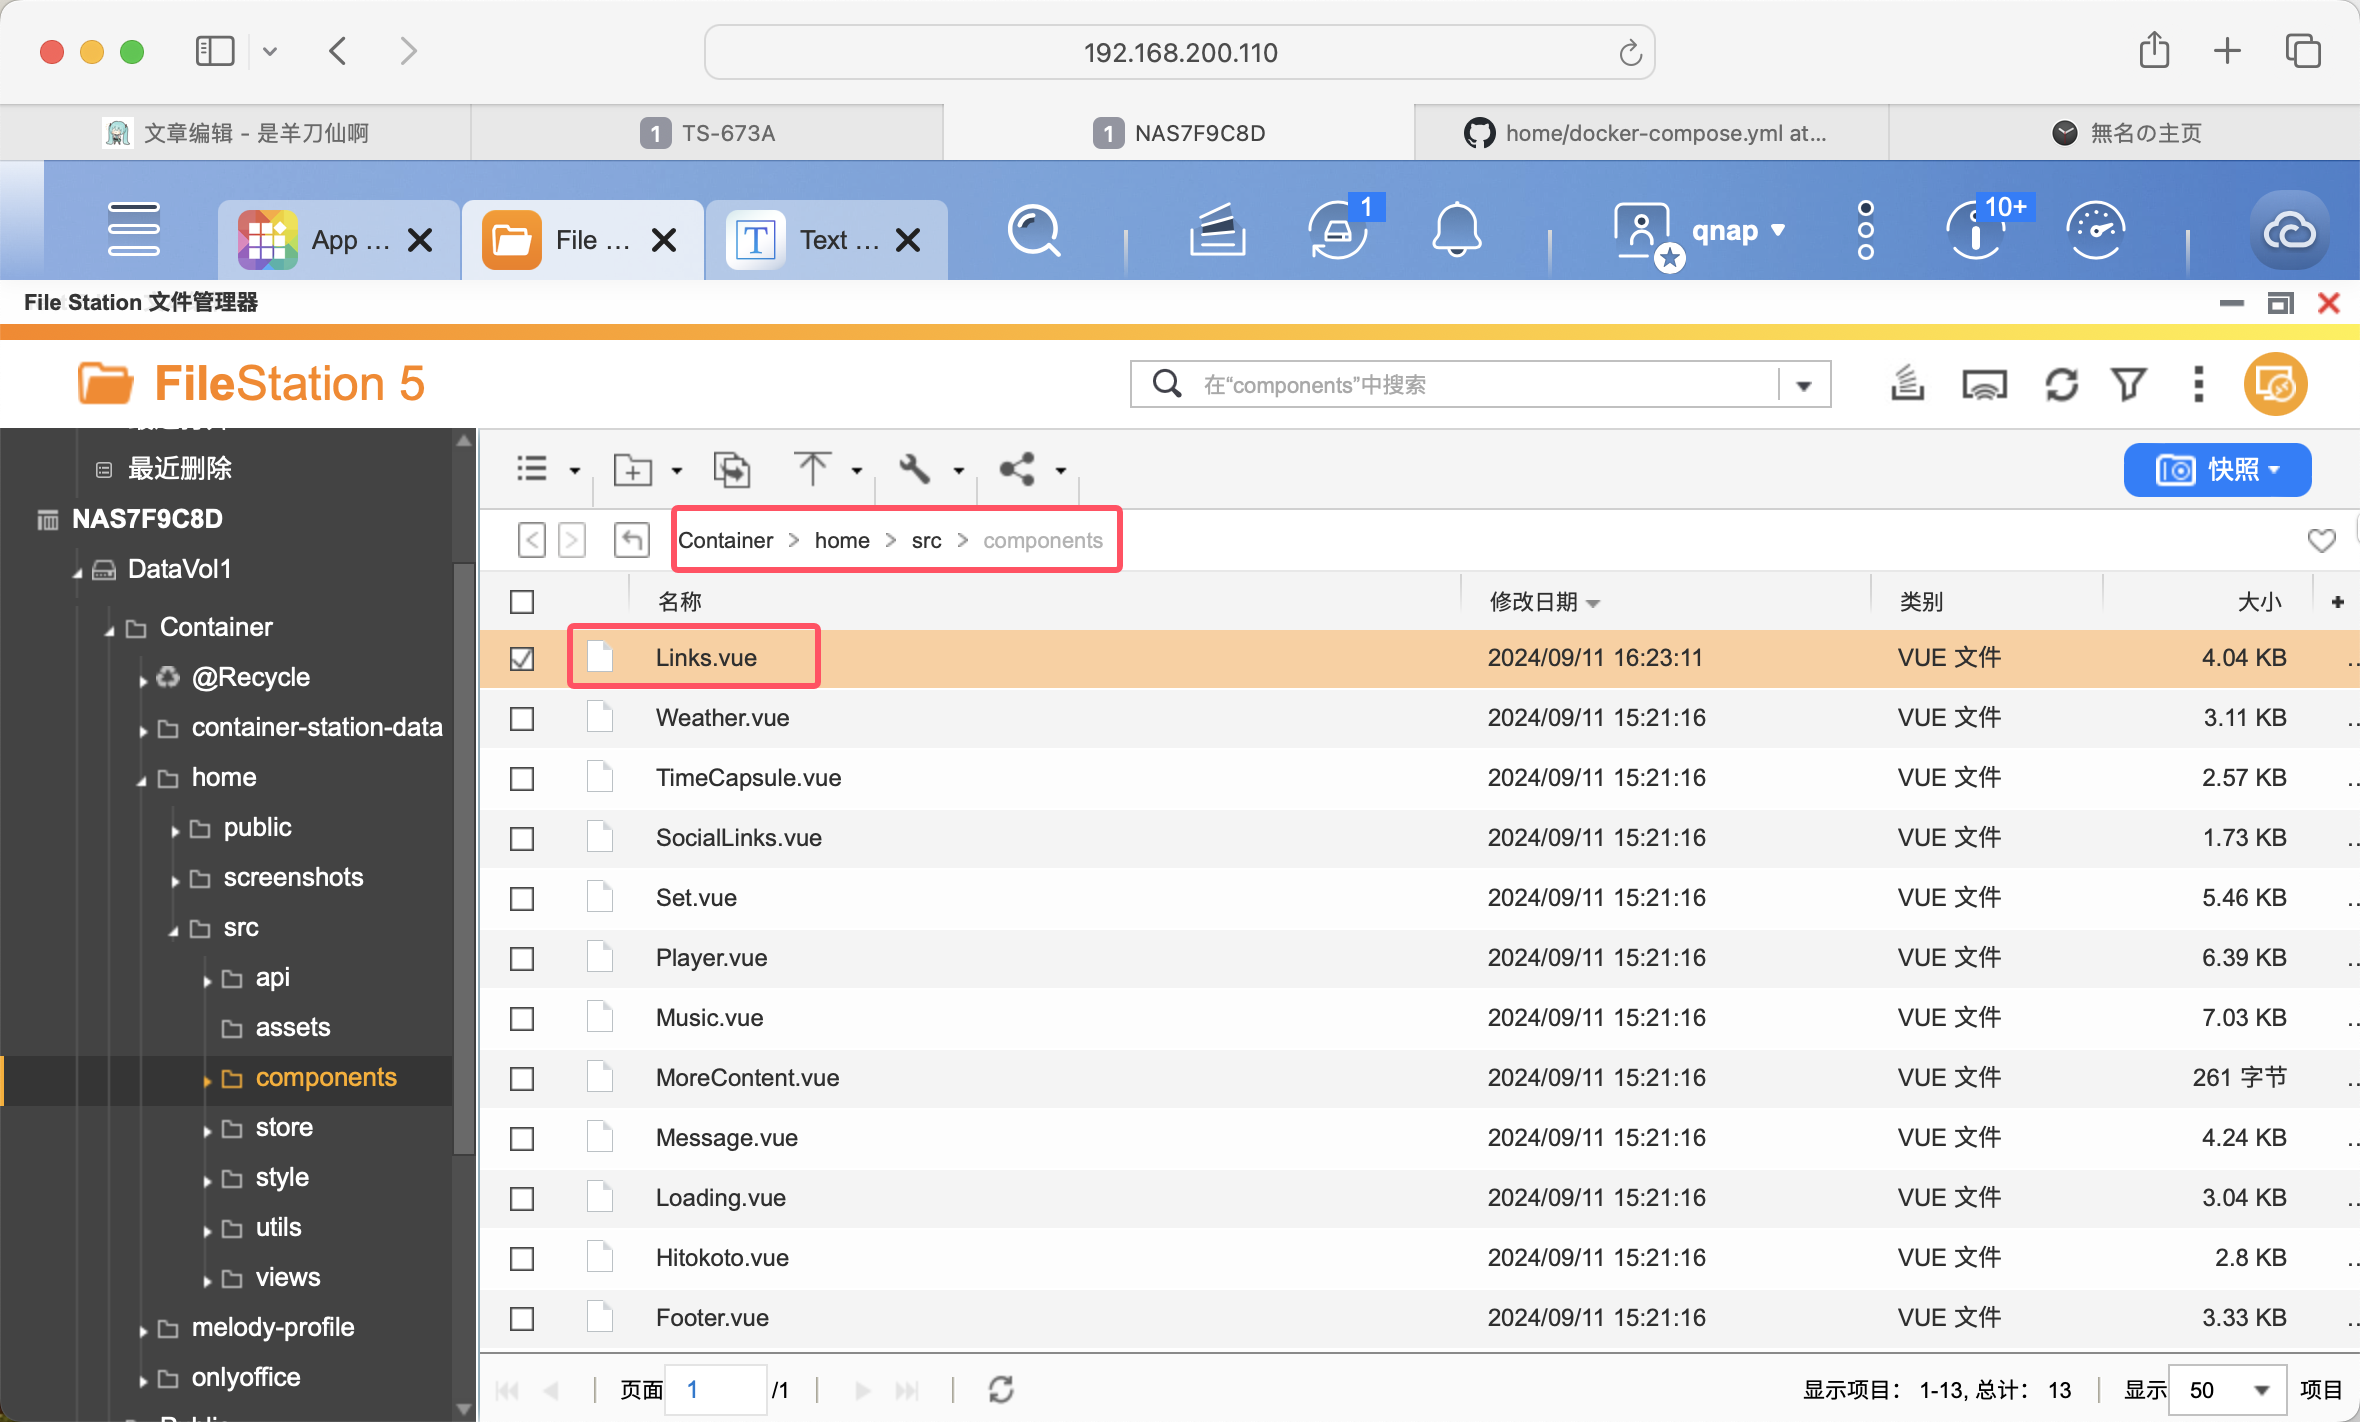Click the qnap user avatar icon
2360x1422 pixels.
coord(1645,233)
